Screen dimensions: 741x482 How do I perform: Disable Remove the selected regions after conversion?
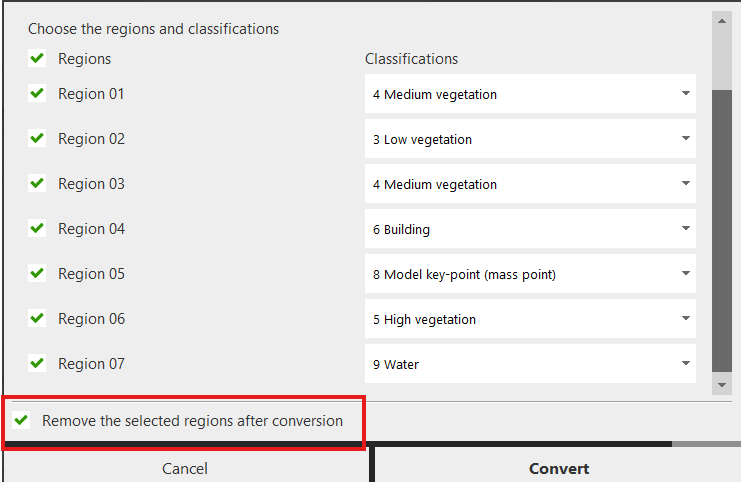21,420
